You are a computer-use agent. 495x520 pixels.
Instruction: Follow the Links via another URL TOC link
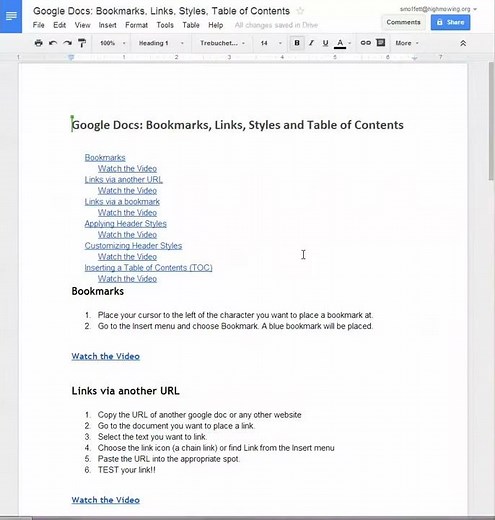123,180
